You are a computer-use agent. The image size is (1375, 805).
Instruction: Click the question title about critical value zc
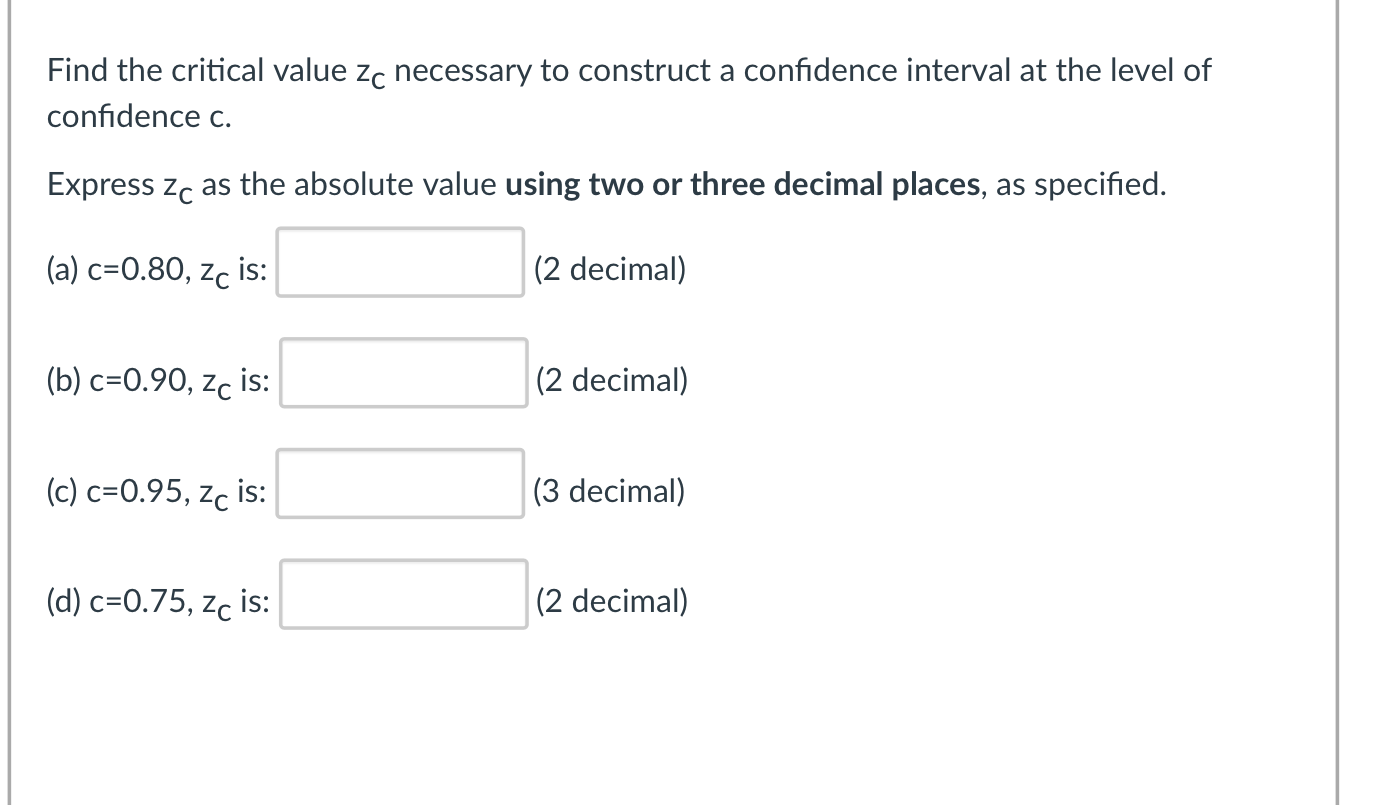click(628, 69)
